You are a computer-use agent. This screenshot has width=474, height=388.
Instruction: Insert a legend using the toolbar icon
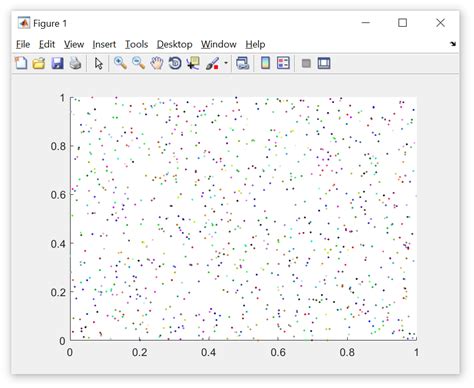[283, 63]
